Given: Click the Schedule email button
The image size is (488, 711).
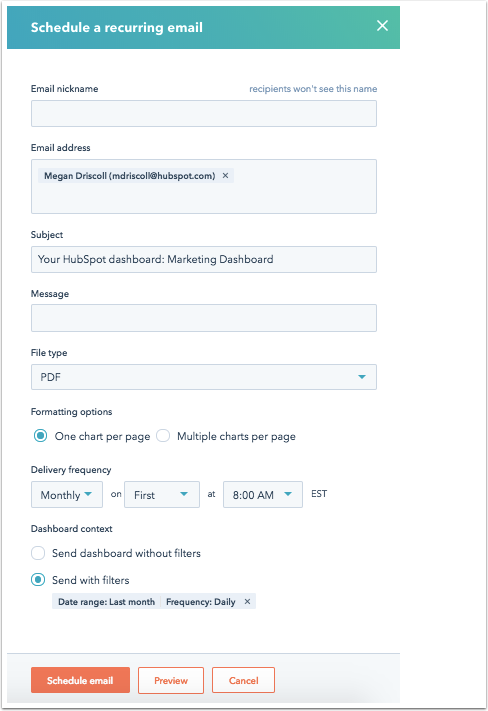Looking at the screenshot, I should point(80,680).
